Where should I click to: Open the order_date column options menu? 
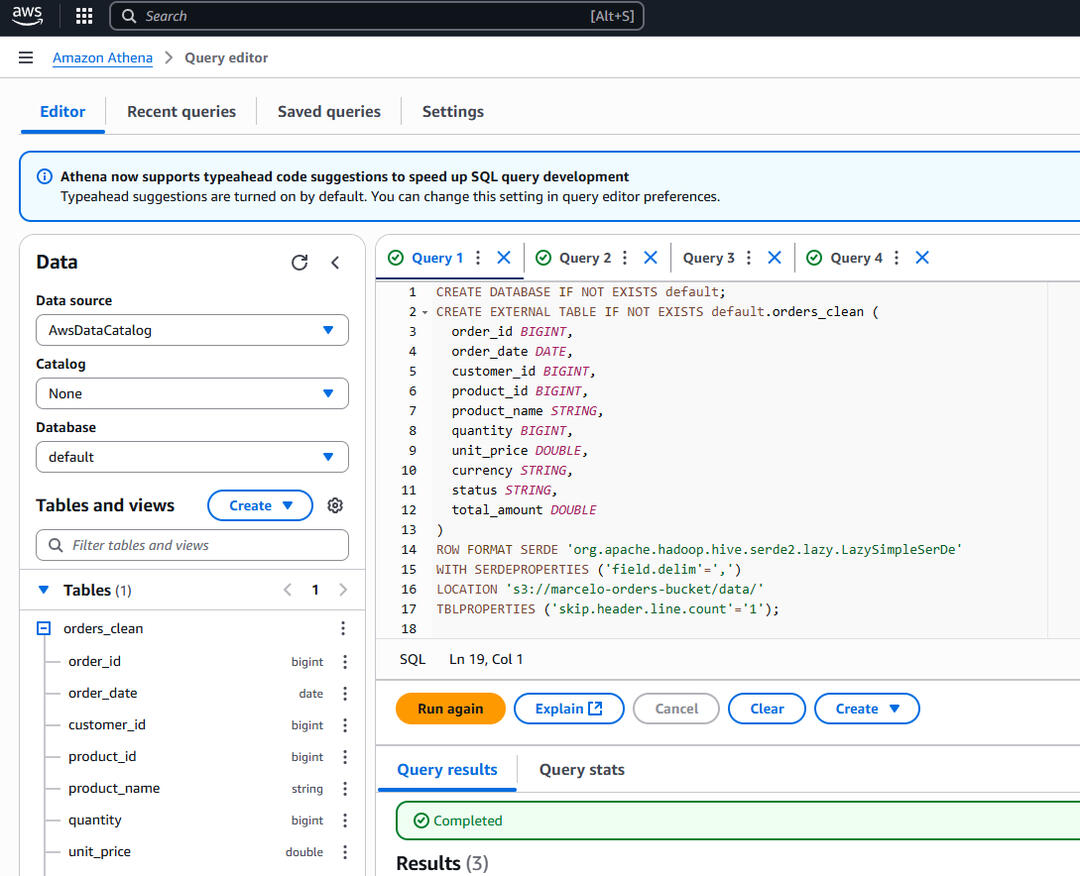click(x=345, y=693)
